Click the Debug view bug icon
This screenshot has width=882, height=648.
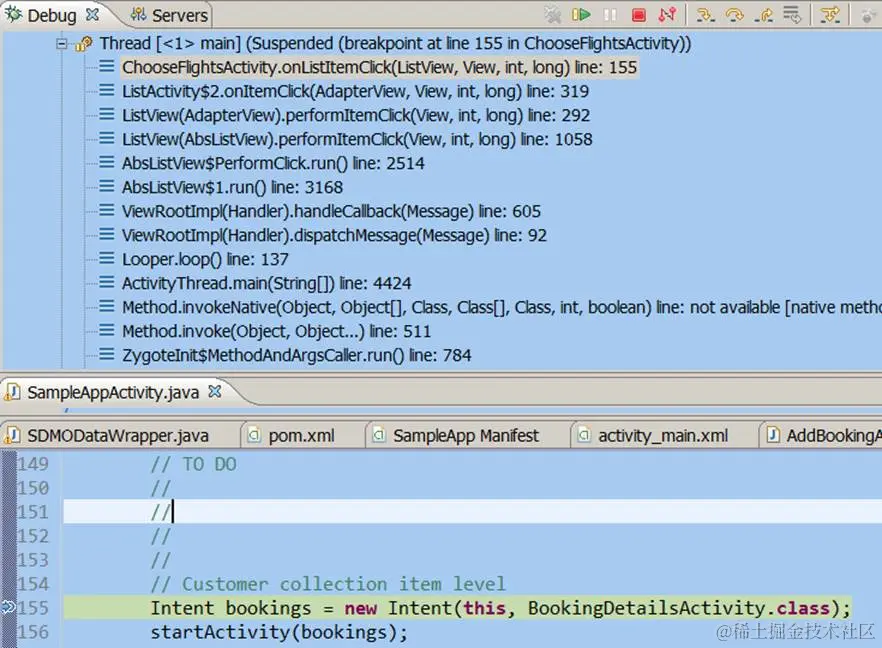13,14
